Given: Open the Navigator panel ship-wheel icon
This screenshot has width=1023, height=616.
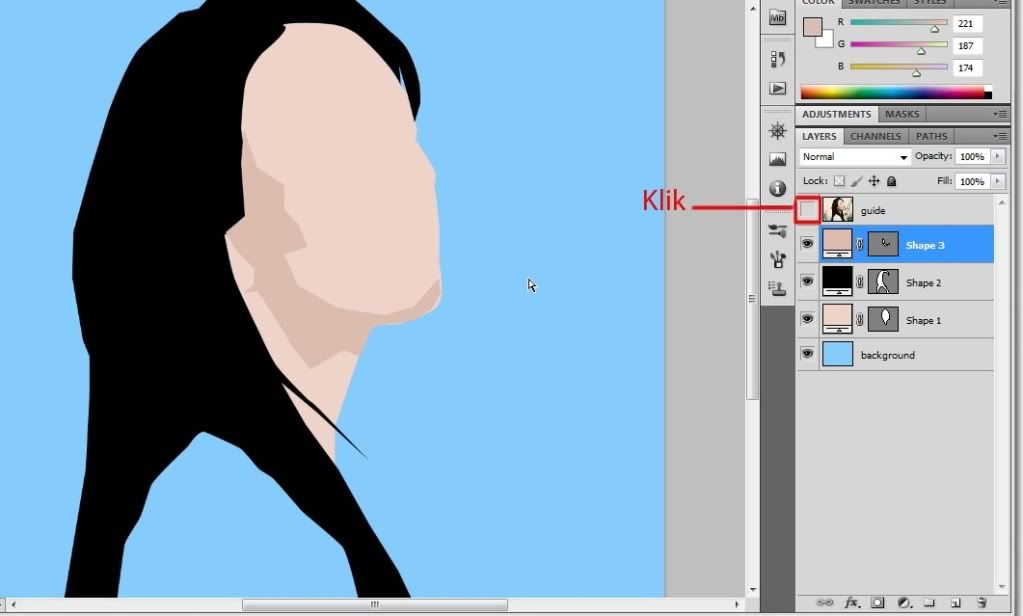Looking at the screenshot, I should pos(777,131).
